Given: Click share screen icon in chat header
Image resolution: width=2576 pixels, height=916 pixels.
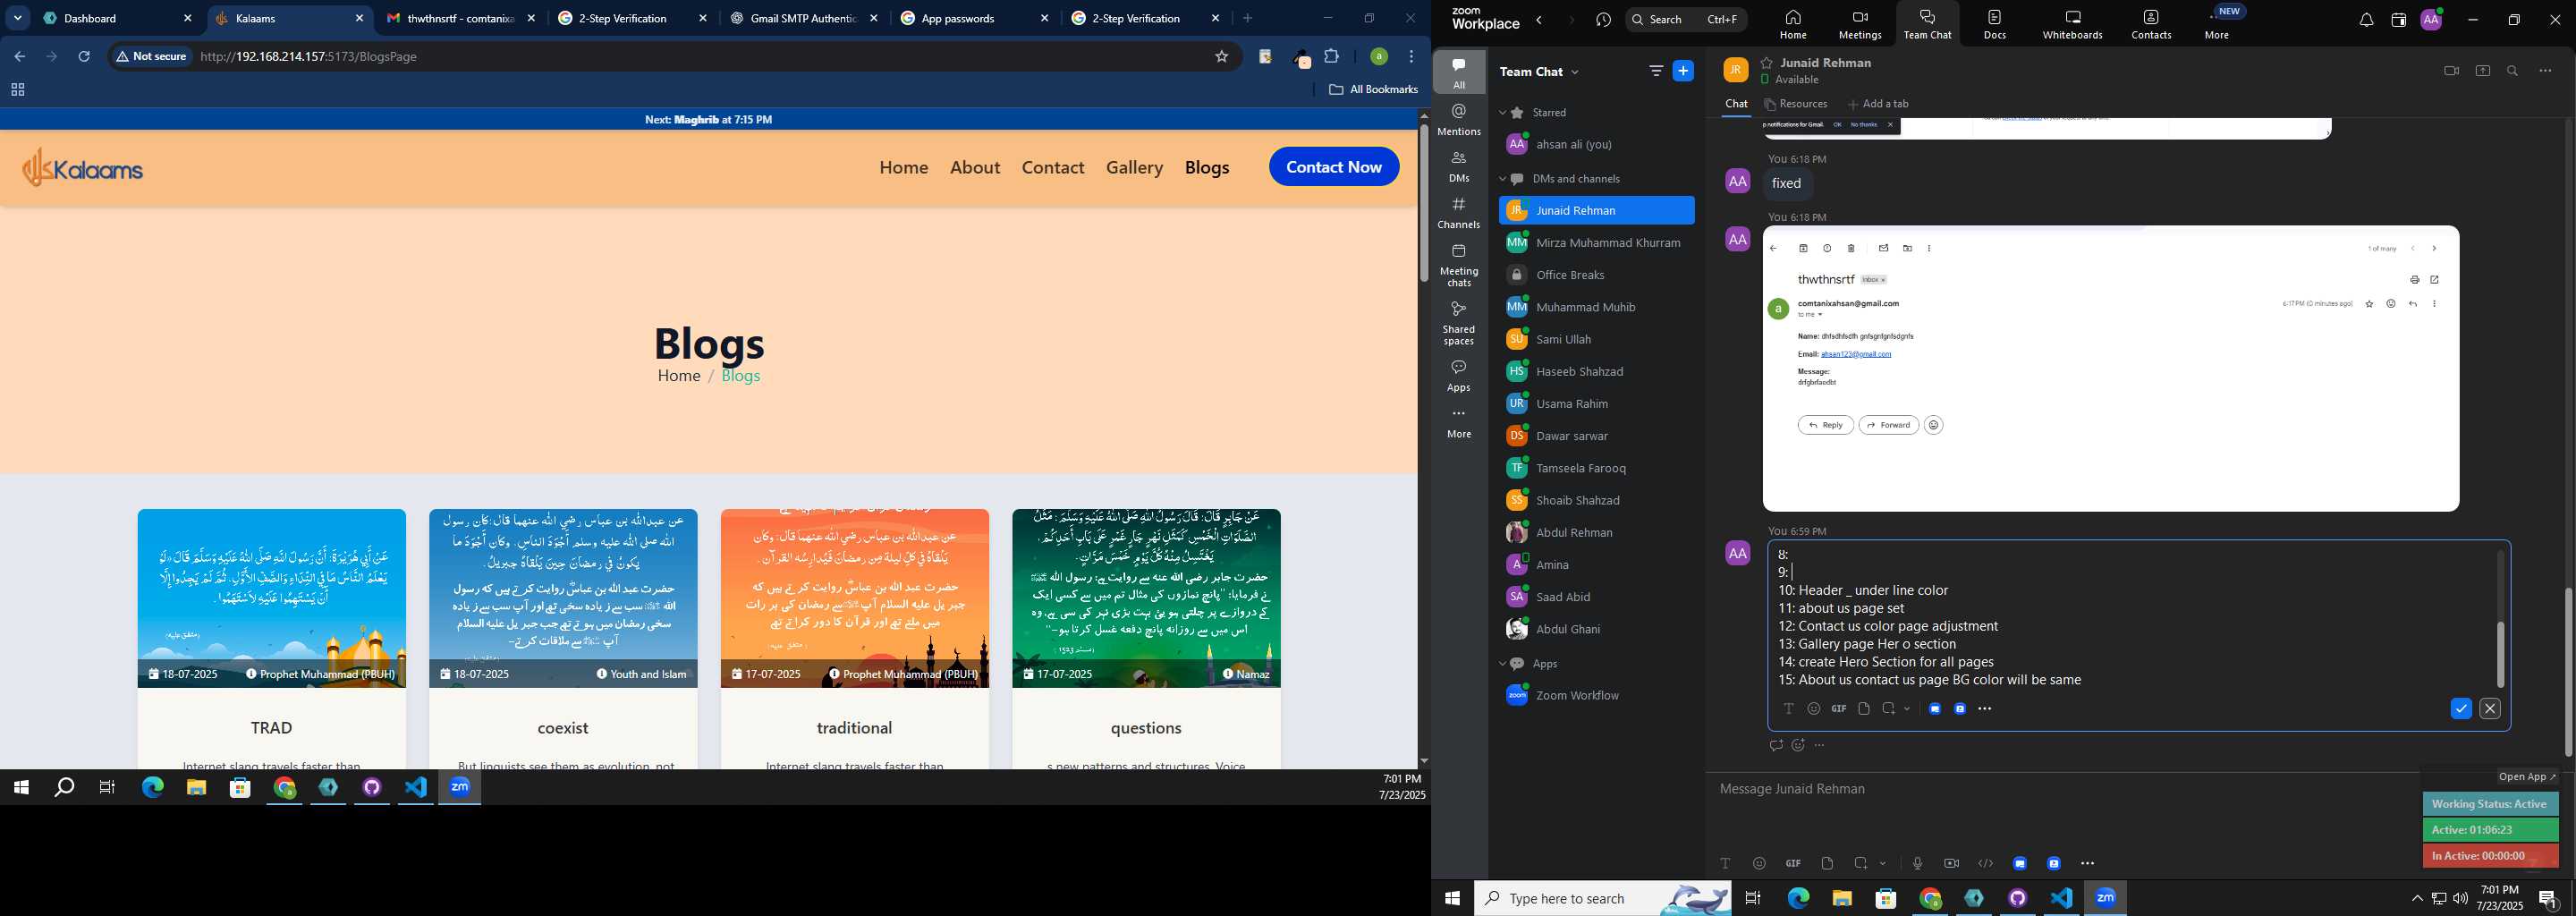Looking at the screenshot, I should point(2483,71).
